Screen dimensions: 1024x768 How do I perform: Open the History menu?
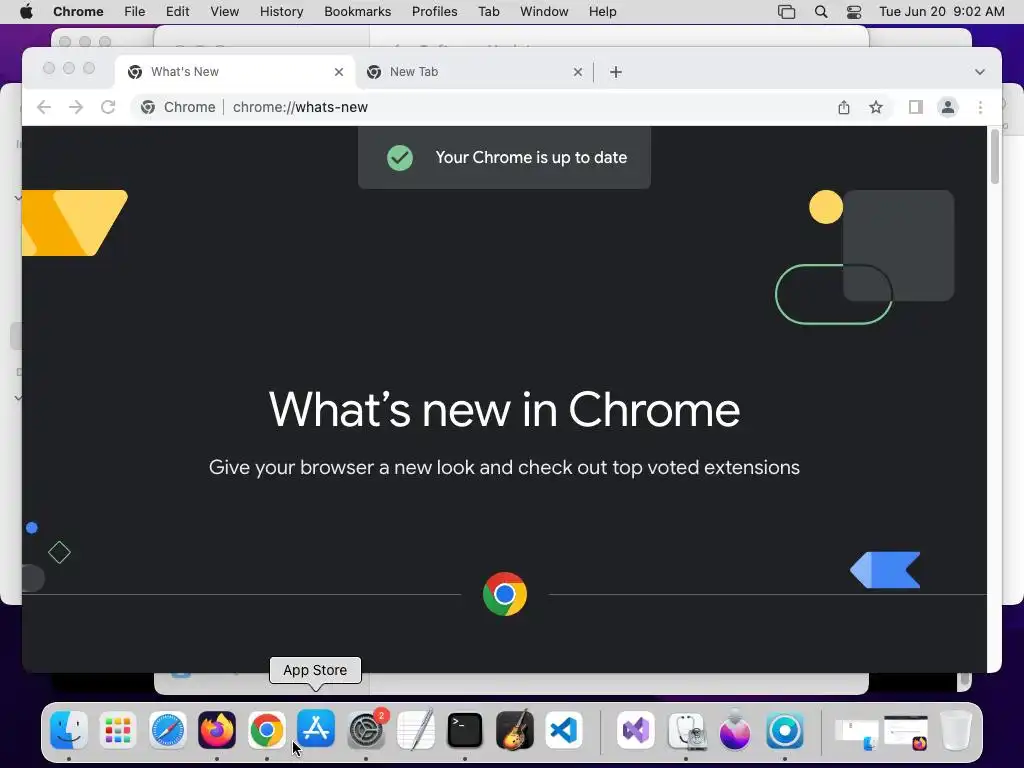pos(281,12)
